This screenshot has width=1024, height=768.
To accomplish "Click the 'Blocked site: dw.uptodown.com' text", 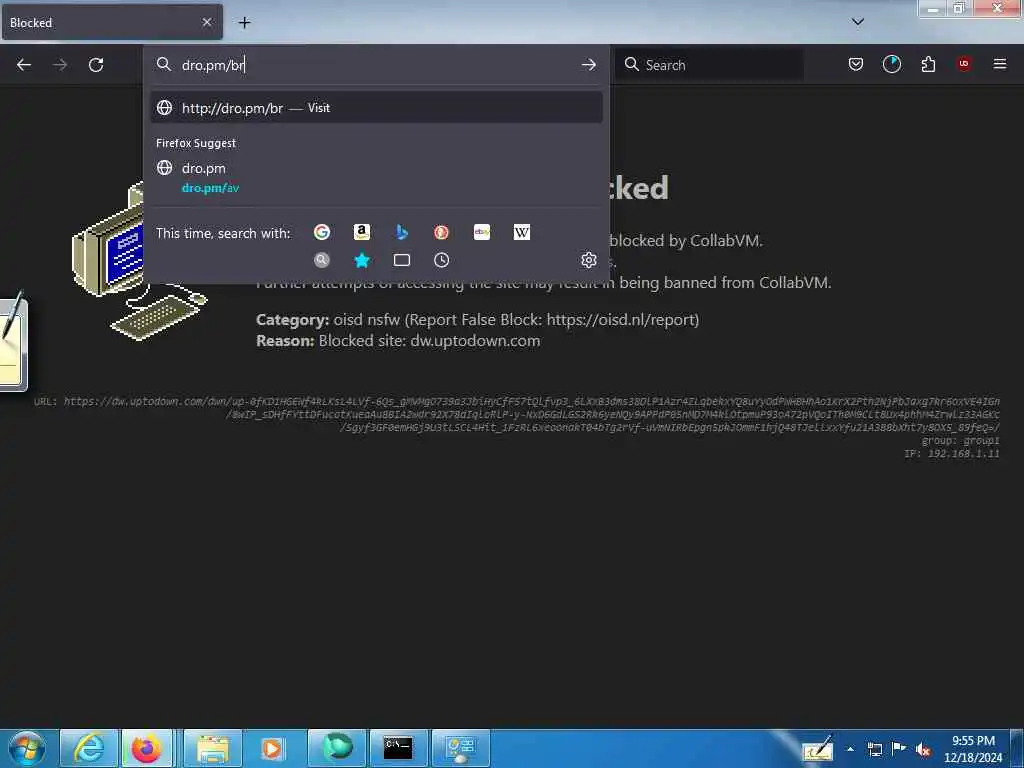I will pos(429,341).
